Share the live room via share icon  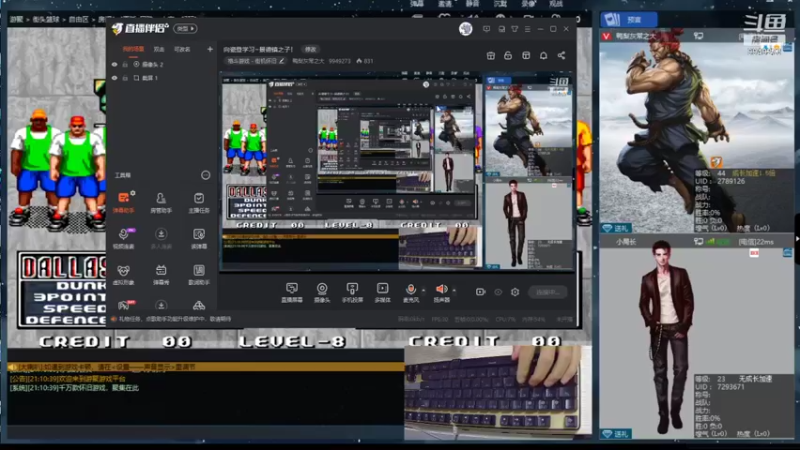pyautogui.click(x=561, y=56)
